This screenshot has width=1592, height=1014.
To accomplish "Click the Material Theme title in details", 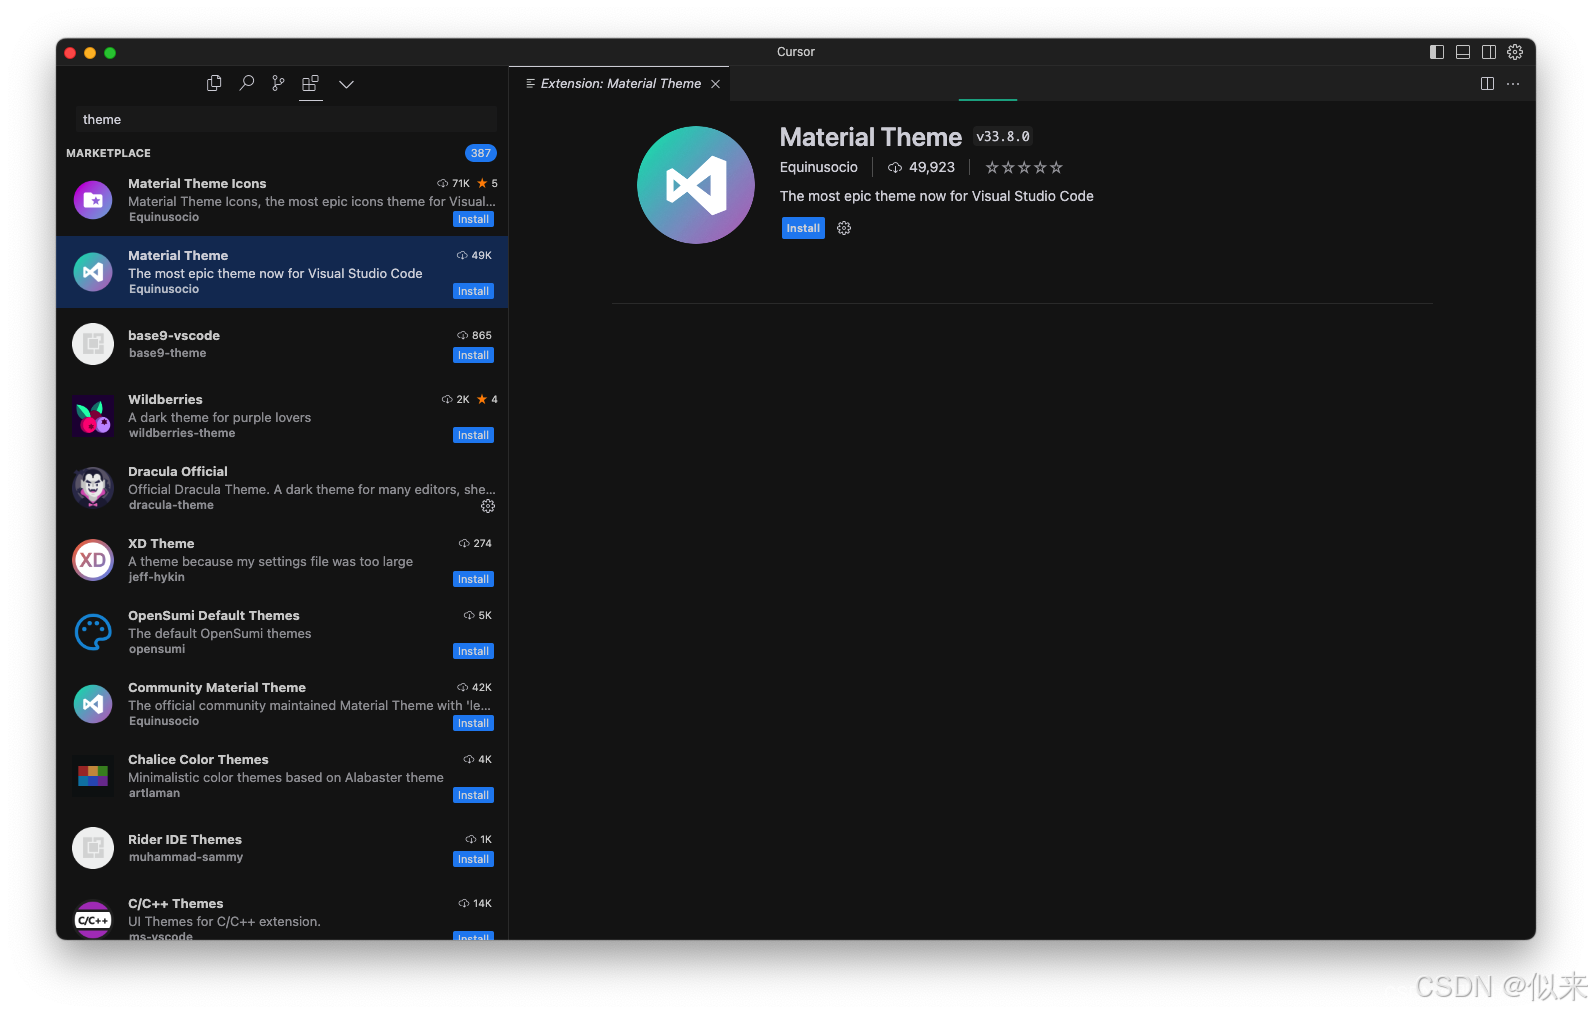I will tap(871, 137).
